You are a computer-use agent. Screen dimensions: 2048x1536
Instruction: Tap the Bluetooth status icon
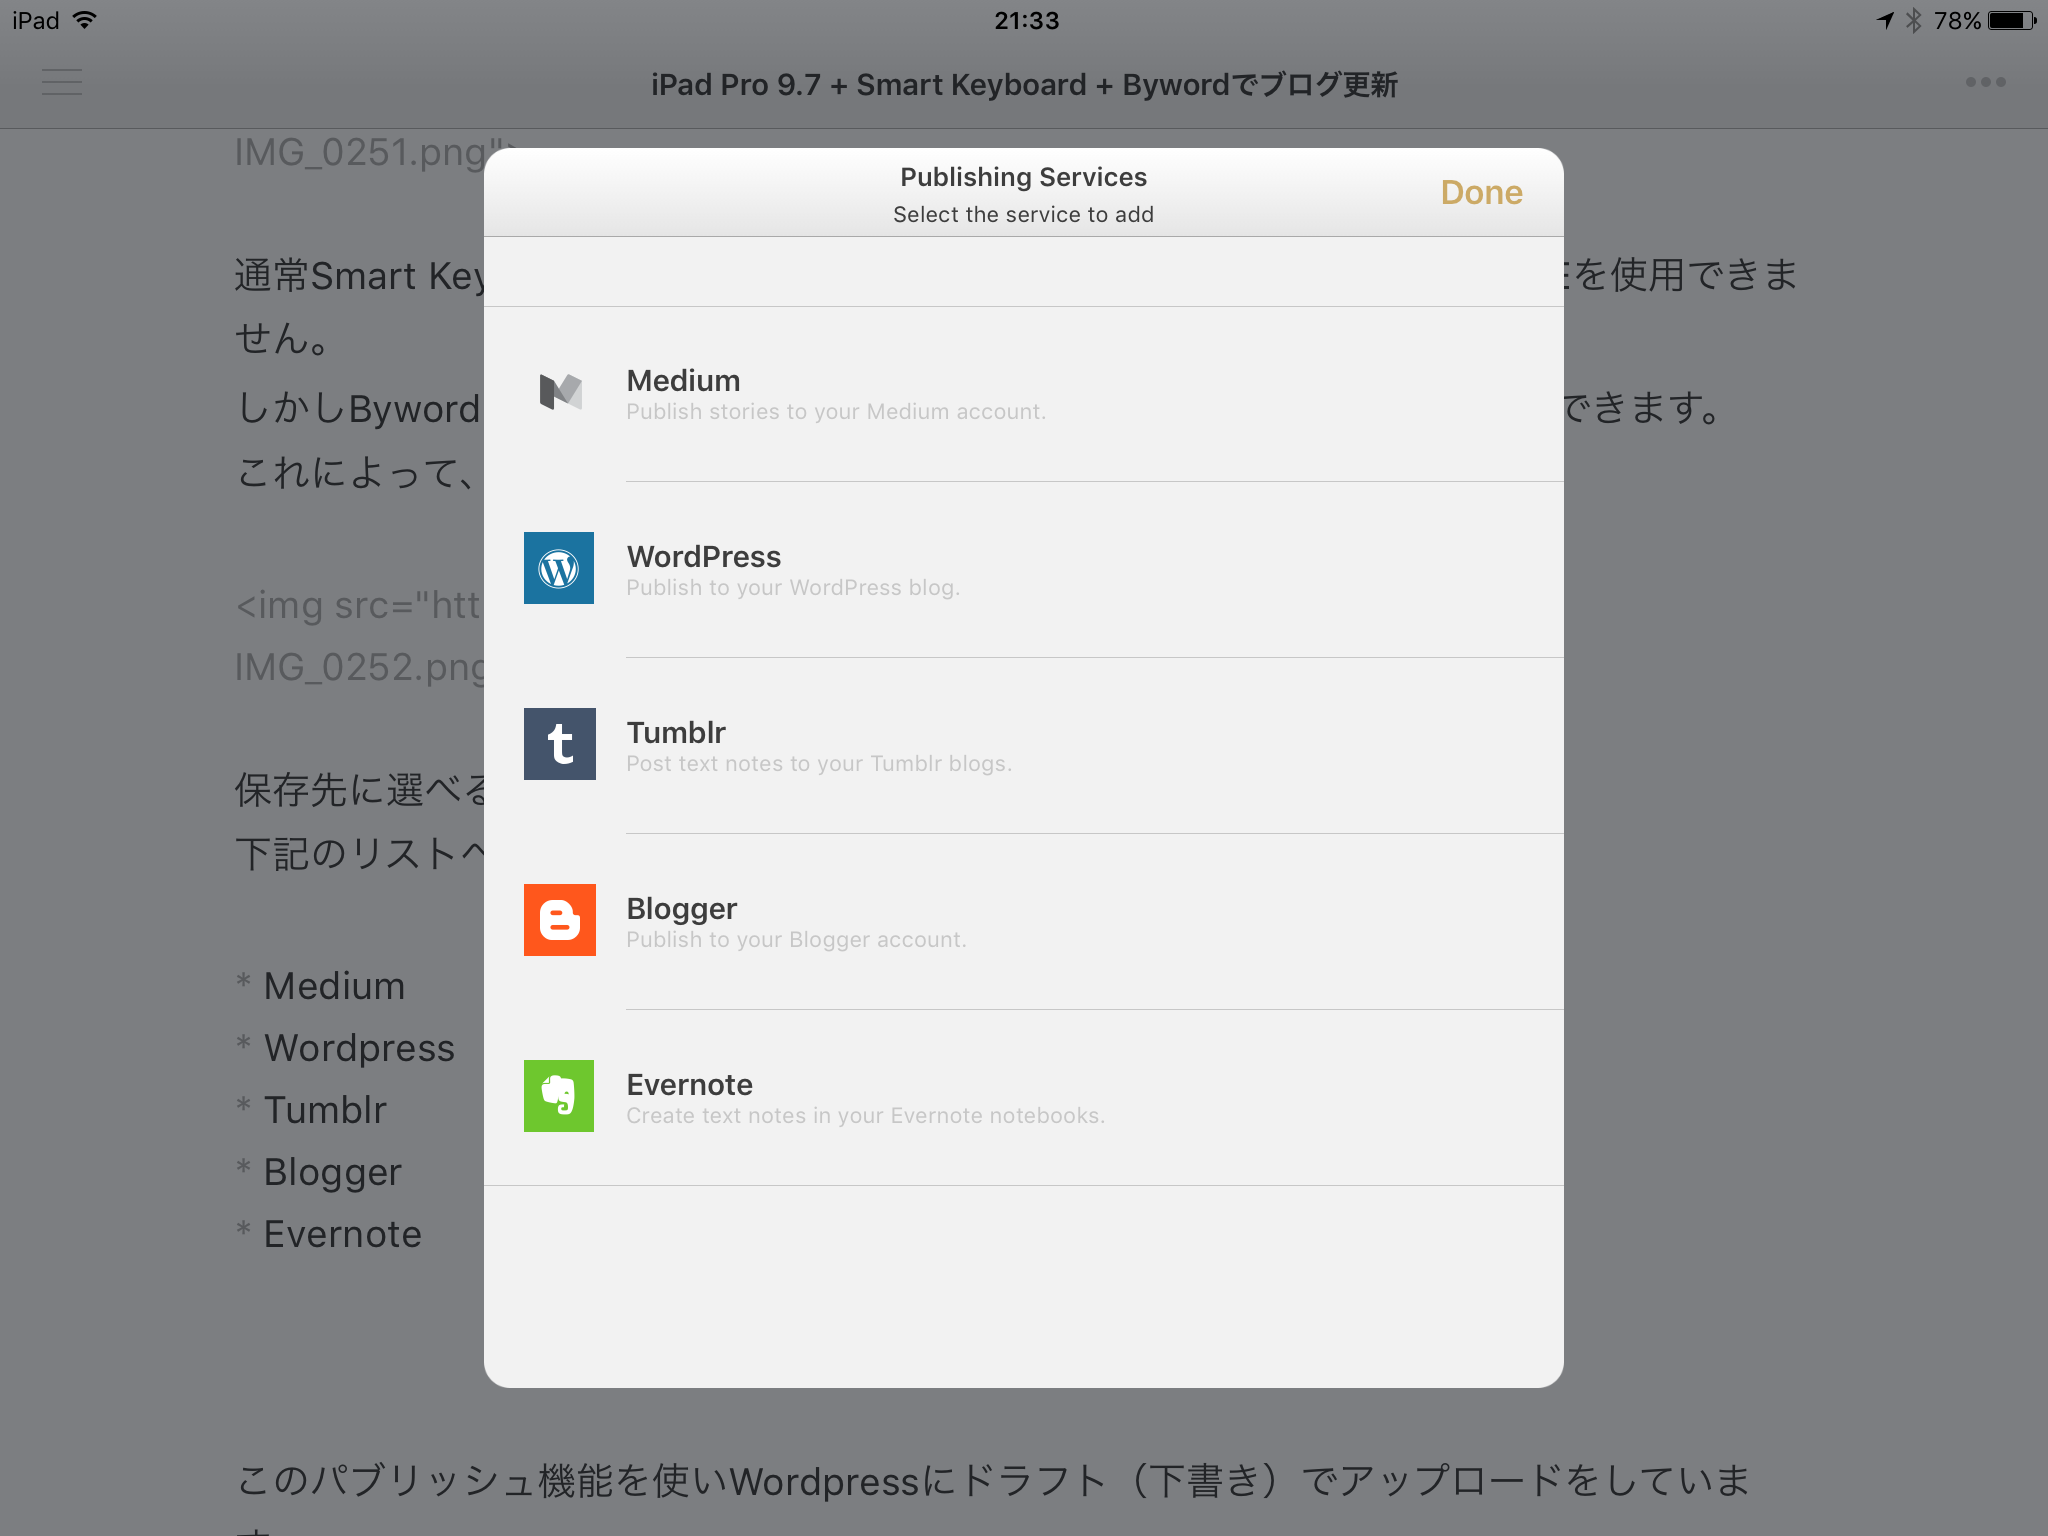pos(1913,20)
